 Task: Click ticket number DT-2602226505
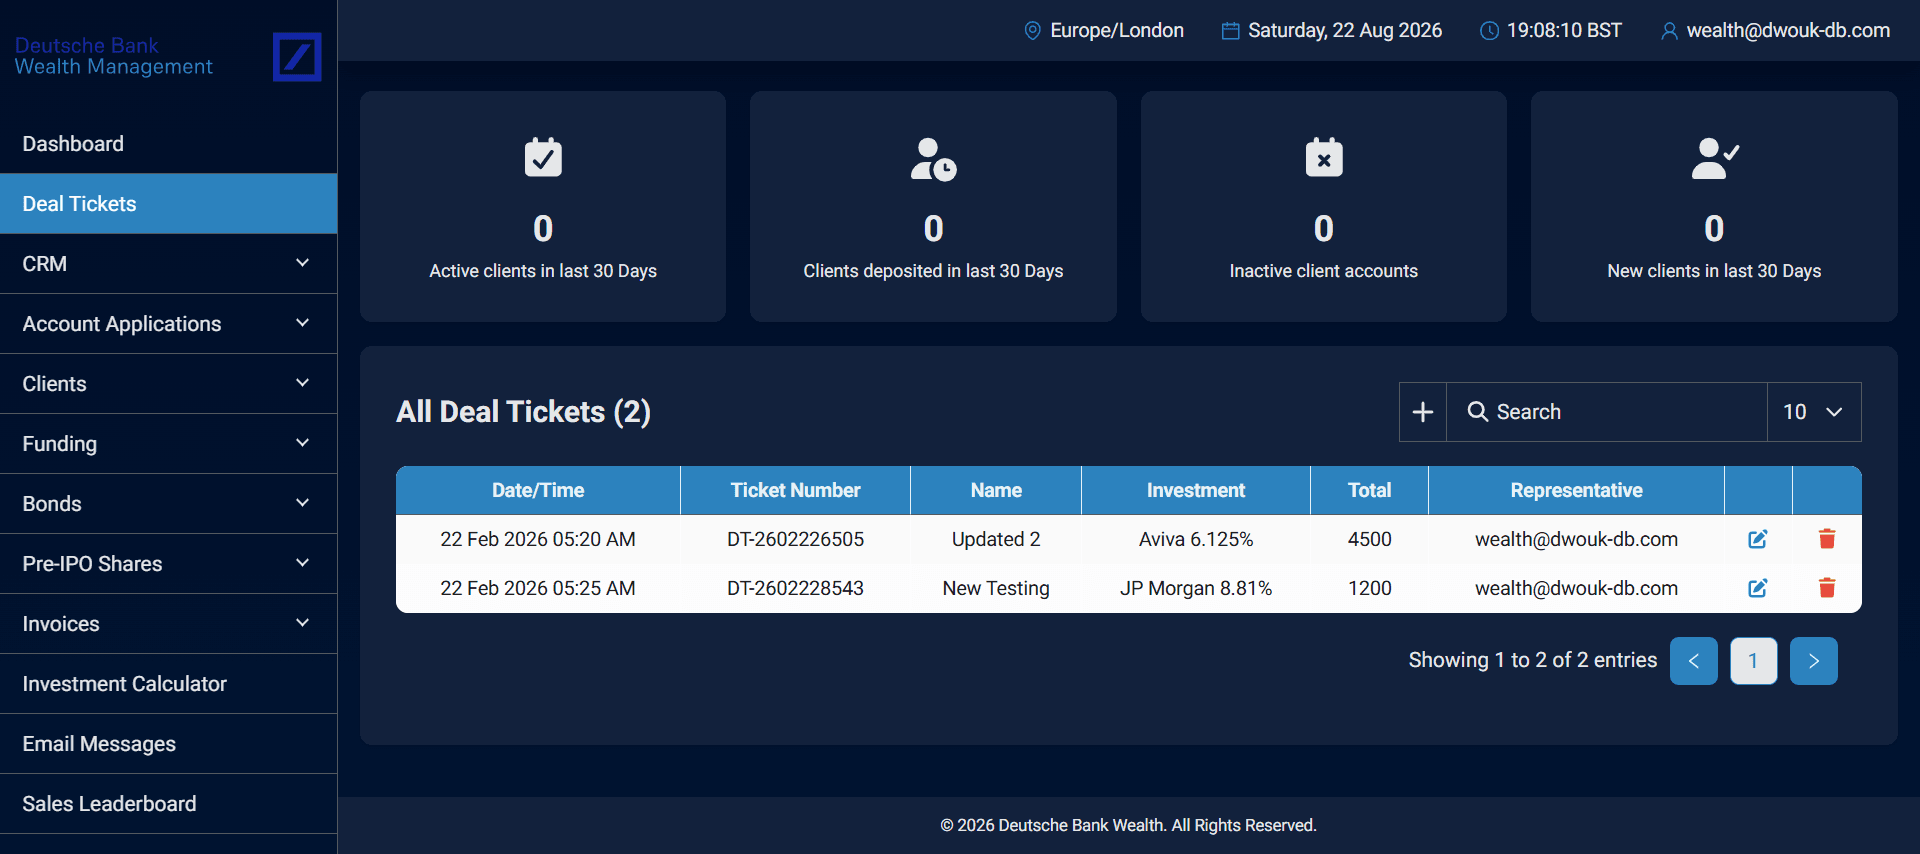click(795, 539)
